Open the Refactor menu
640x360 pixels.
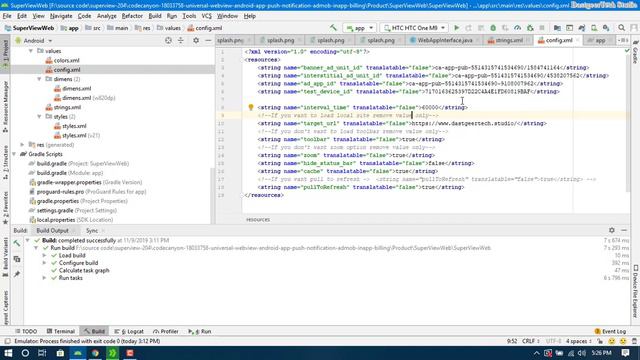pyautogui.click(x=132, y=16)
